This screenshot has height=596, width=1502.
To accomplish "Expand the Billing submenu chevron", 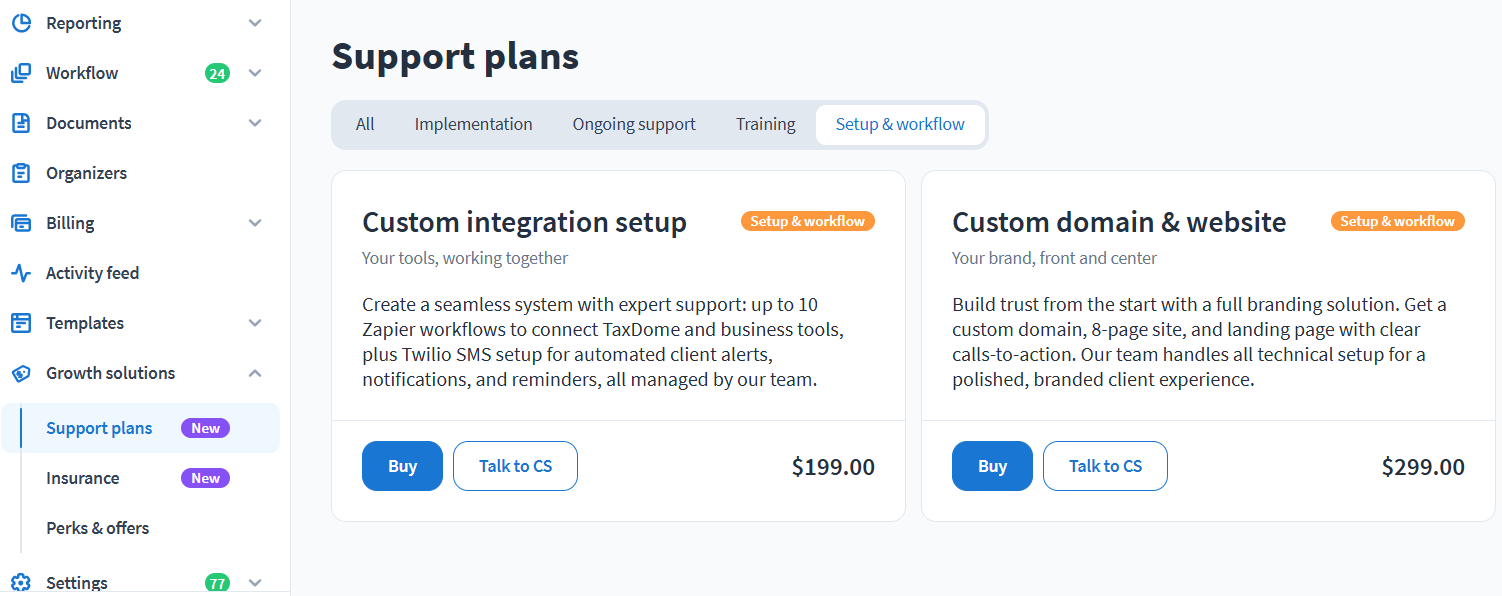I will pyautogui.click(x=255, y=223).
